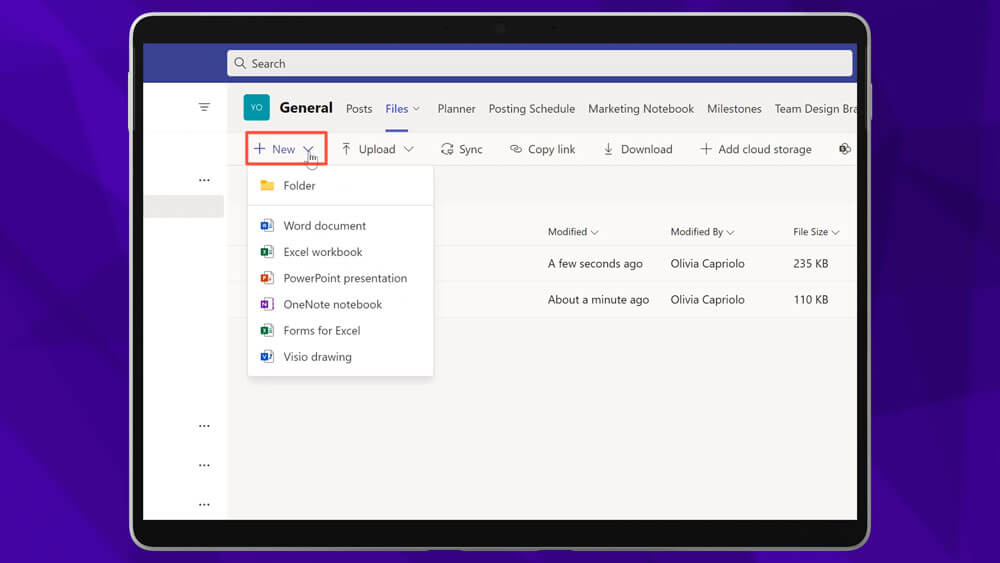Select the Word document icon

click(x=267, y=226)
